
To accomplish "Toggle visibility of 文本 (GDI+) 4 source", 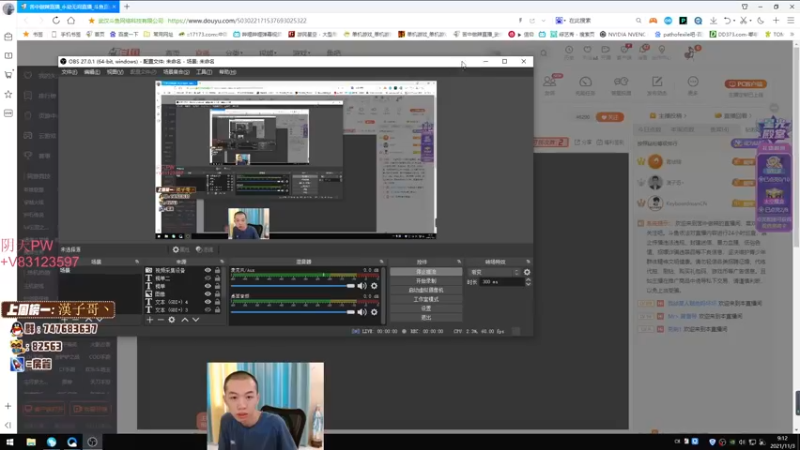I will coord(207,302).
